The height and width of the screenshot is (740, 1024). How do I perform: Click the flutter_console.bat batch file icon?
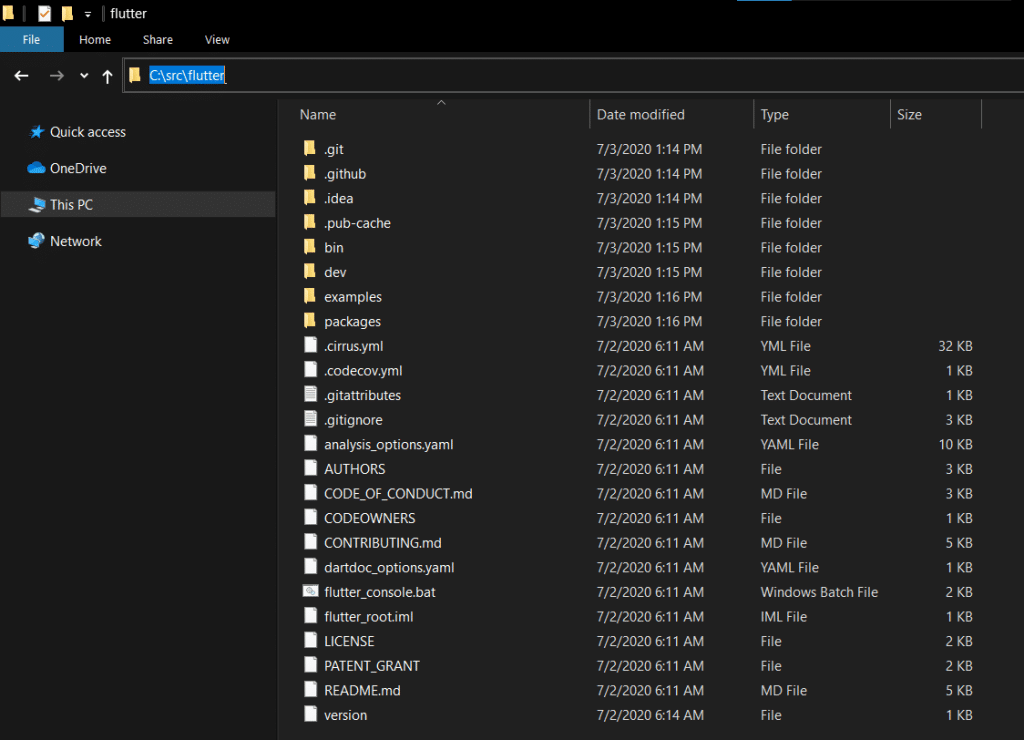tap(310, 591)
